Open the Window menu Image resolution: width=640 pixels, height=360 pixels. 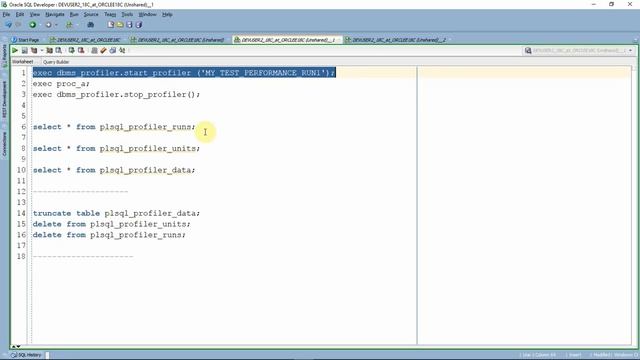point(147,14)
